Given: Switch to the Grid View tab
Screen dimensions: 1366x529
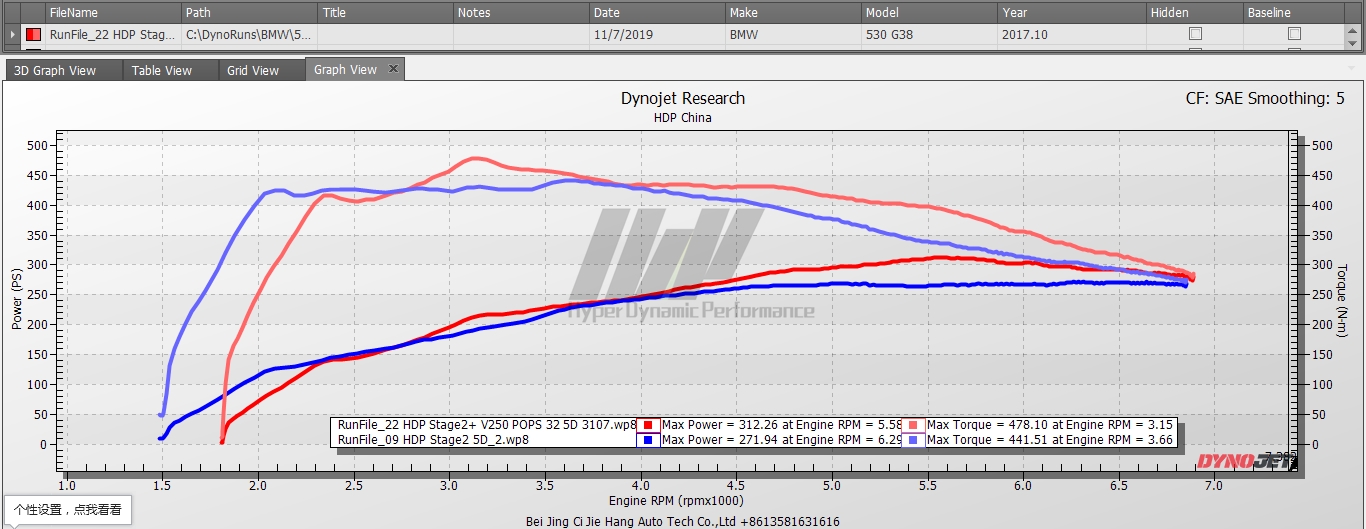Looking at the screenshot, I should tap(252, 70).
